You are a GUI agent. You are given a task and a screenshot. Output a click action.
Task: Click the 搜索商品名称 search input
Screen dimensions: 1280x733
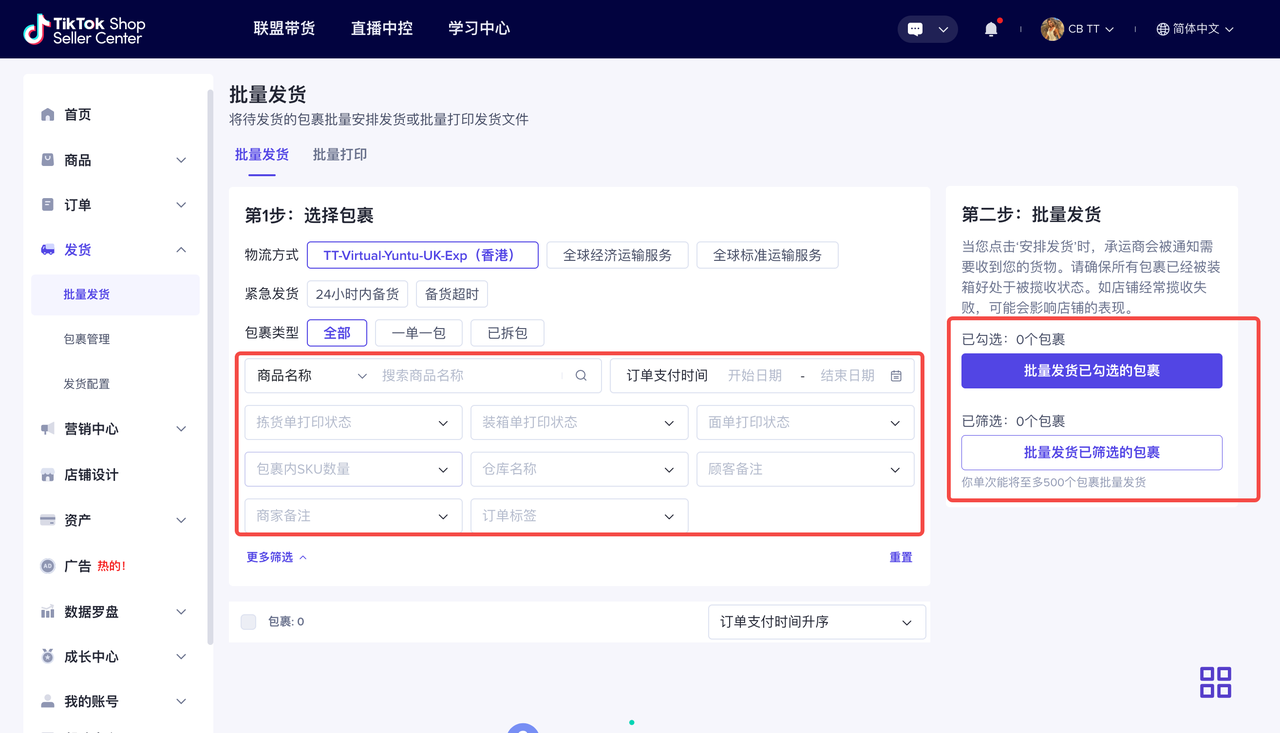(x=470, y=376)
